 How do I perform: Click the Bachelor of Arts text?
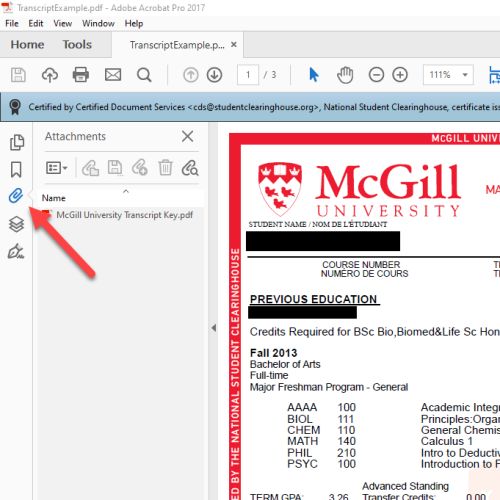point(285,364)
